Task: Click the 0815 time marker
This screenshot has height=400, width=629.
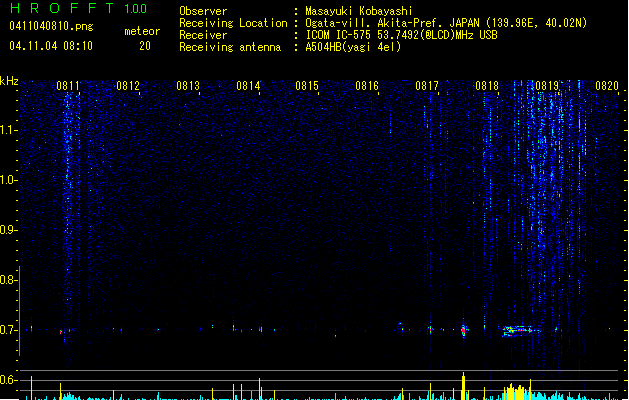Action: coord(307,86)
